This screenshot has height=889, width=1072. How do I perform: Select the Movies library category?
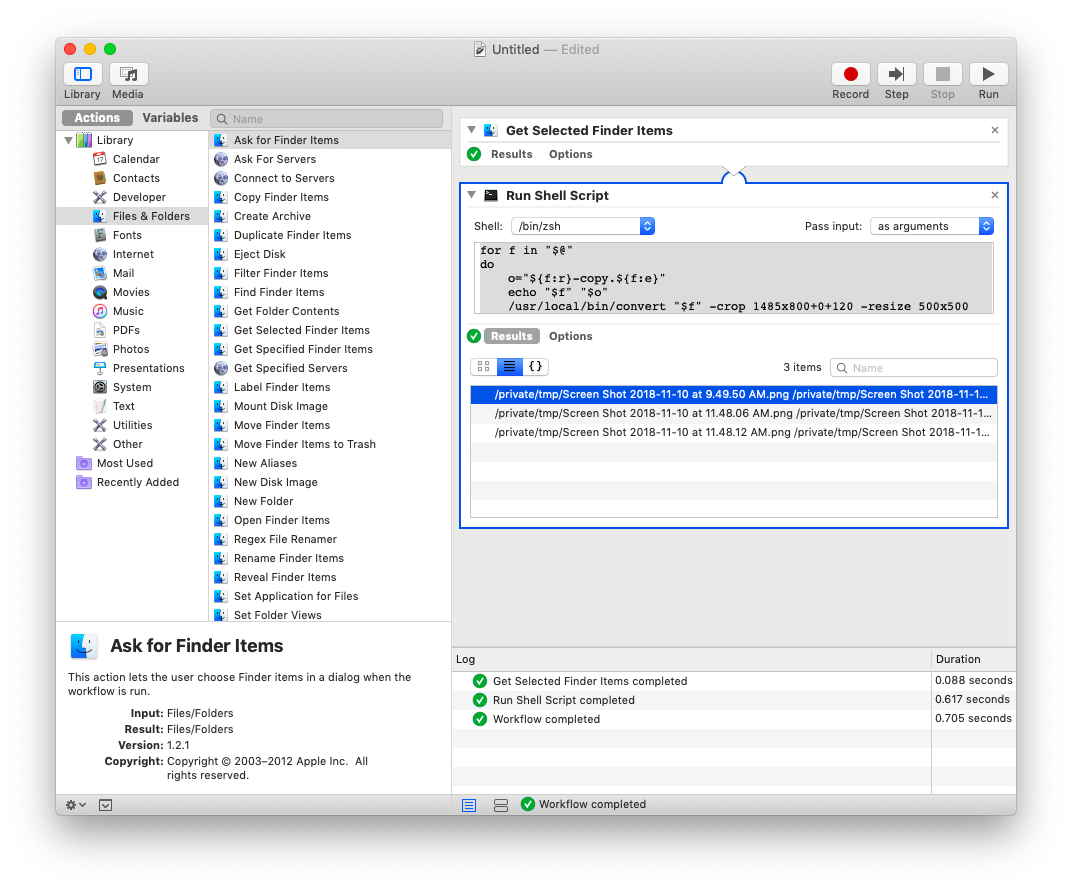pos(131,292)
